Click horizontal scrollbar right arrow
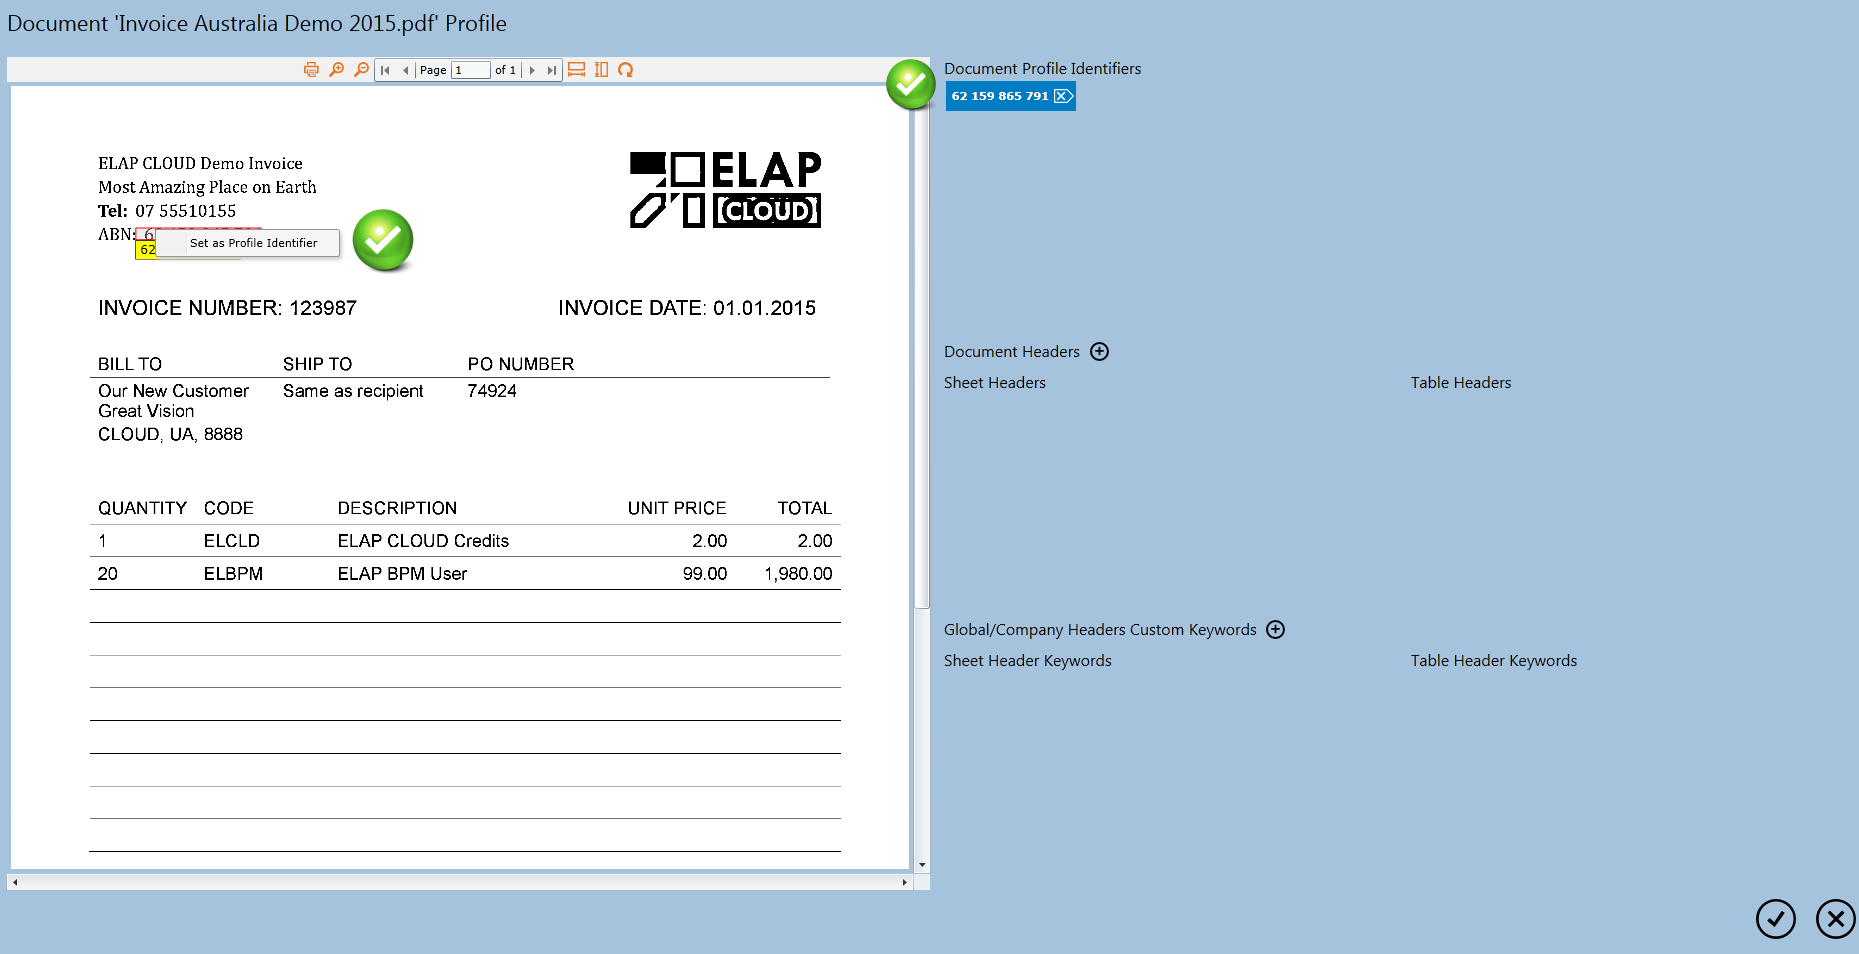This screenshot has width=1859, height=954. pos(904,882)
